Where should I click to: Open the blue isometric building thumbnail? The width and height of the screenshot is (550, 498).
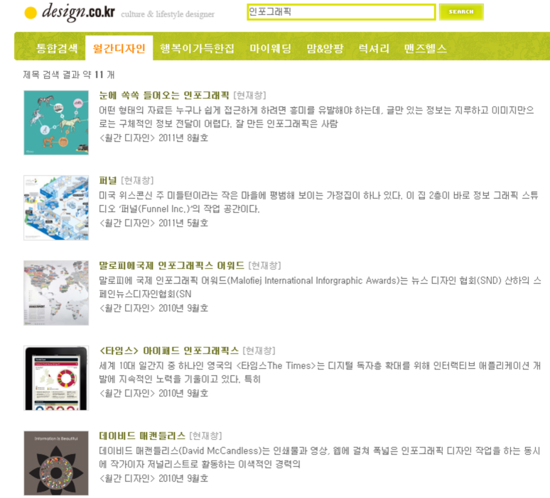click(x=56, y=208)
